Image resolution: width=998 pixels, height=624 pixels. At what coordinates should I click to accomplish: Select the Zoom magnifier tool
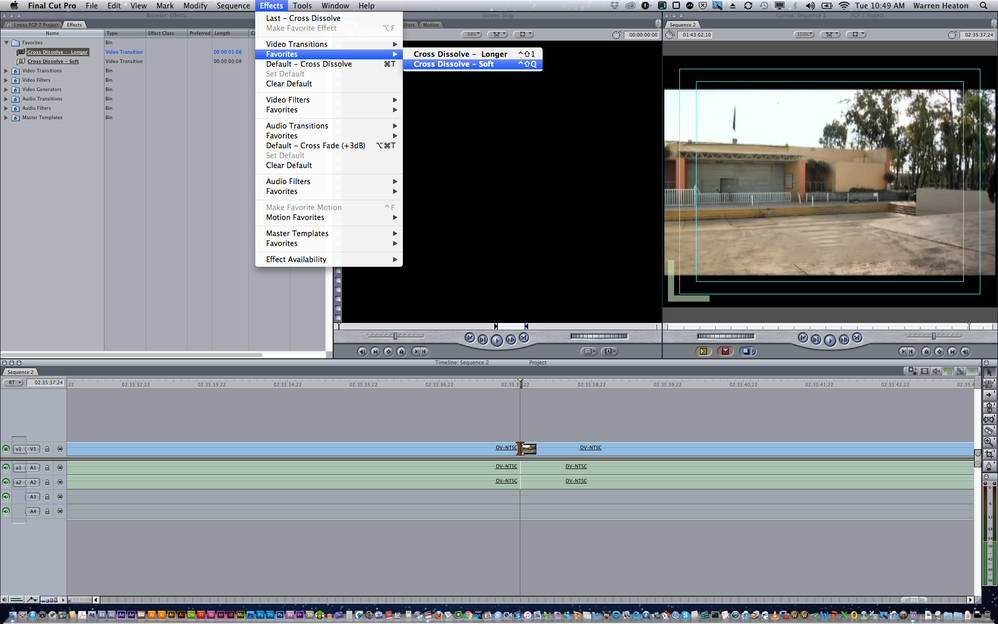pos(989,443)
